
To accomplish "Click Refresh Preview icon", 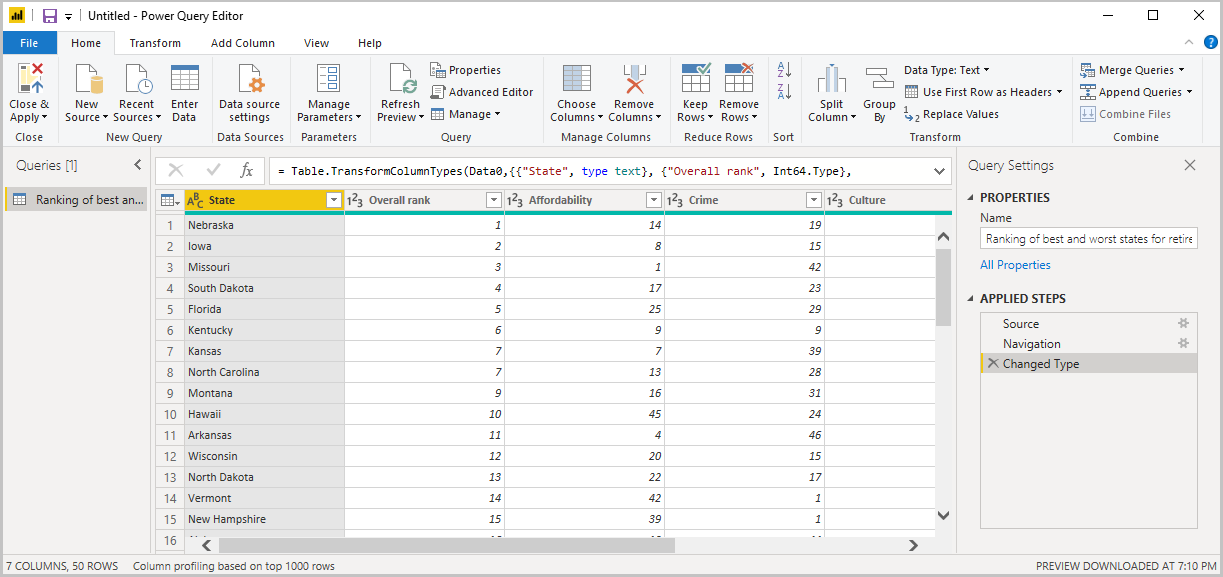I will click(x=400, y=79).
